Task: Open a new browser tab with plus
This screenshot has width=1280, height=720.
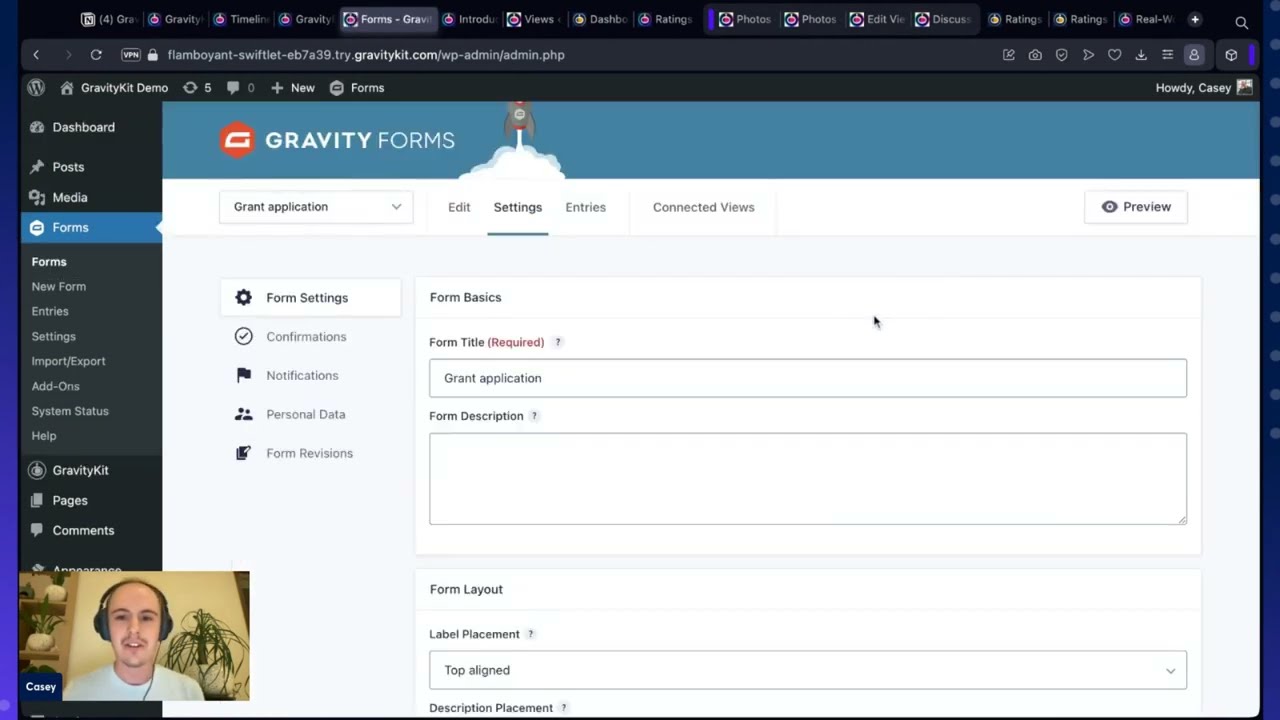Action: pyautogui.click(x=1195, y=19)
